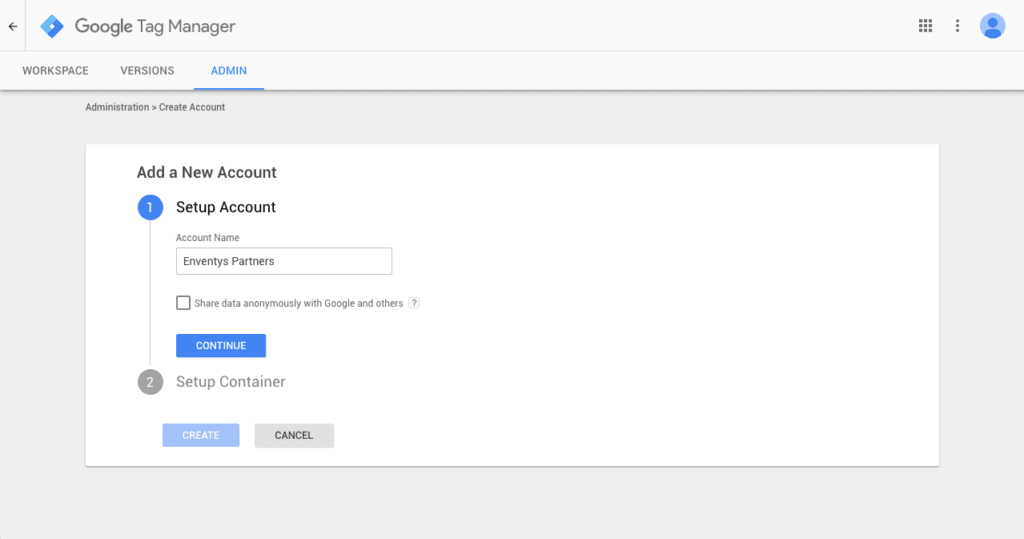Open the user account avatar
This screenshot has height=539, width=1024.
click(x=992, y=26)
